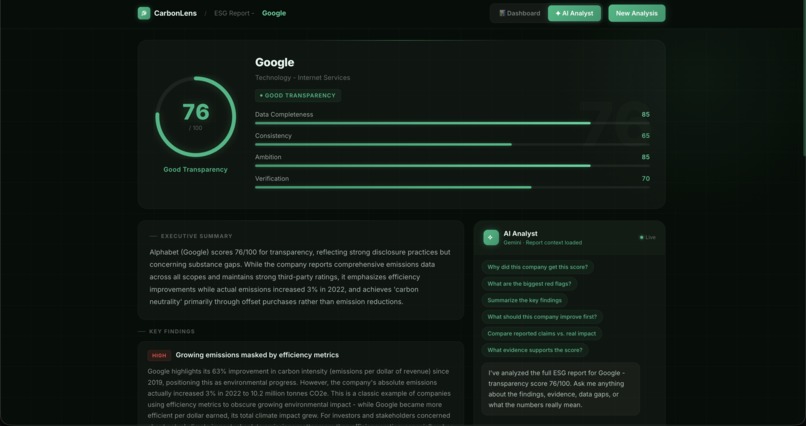Click the Verification progress bar

452,187
